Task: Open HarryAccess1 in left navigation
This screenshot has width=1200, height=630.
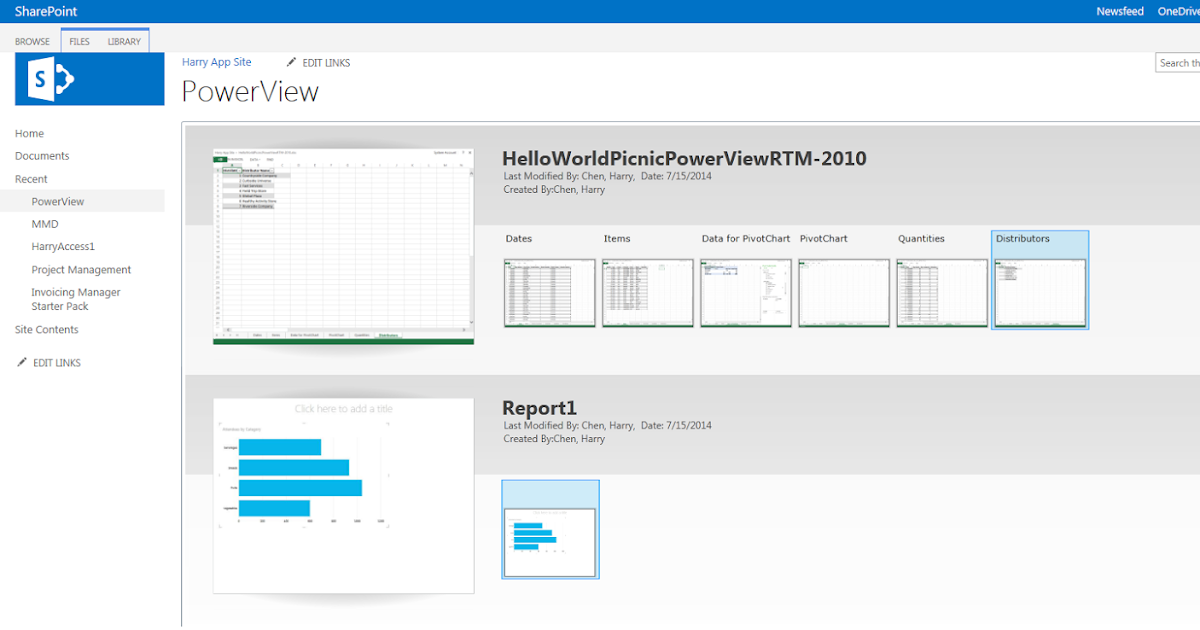Action: pyautogui.click(x=63, y=246)
